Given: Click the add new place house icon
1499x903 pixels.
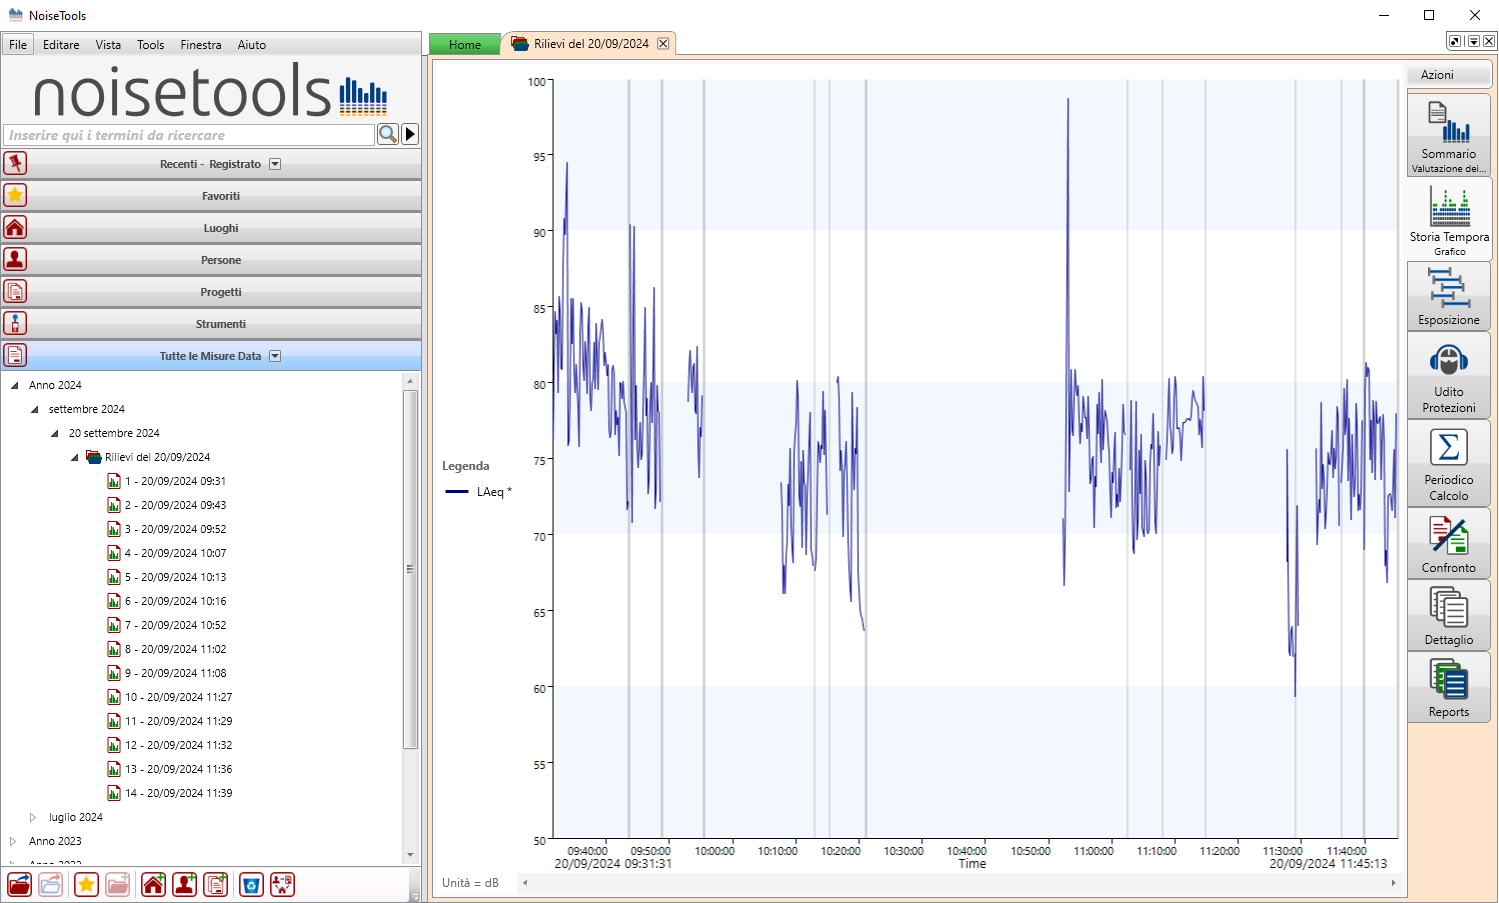Looking at the screenshot, I should [x=153, y=885].
